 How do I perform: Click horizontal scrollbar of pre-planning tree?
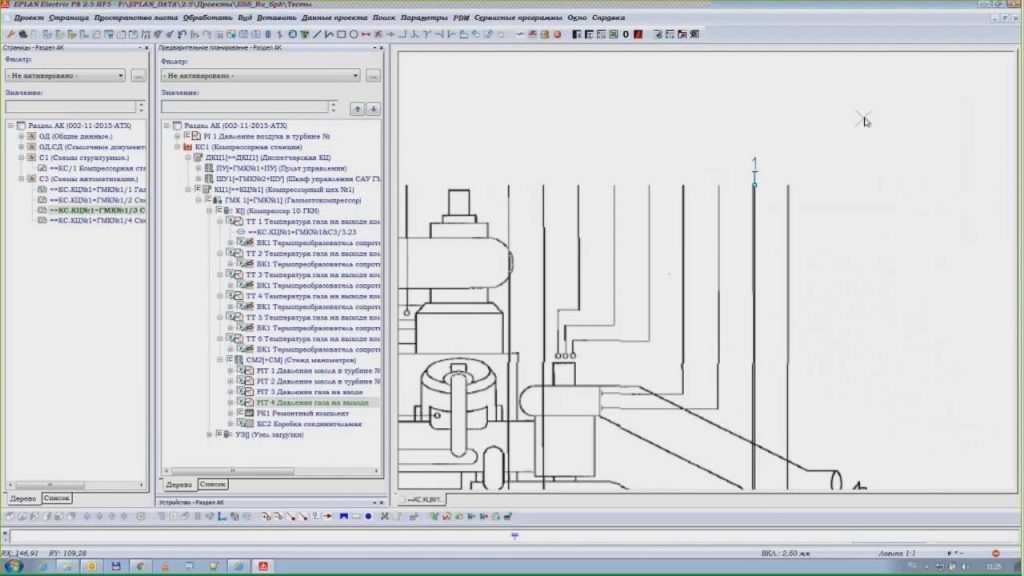(x=271, y=471)
